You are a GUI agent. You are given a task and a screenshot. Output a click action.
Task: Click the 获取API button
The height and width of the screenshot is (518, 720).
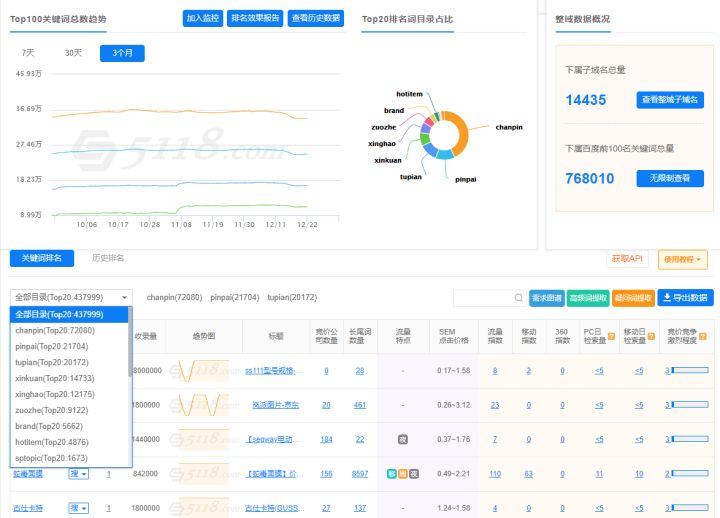tap(628, 259)
